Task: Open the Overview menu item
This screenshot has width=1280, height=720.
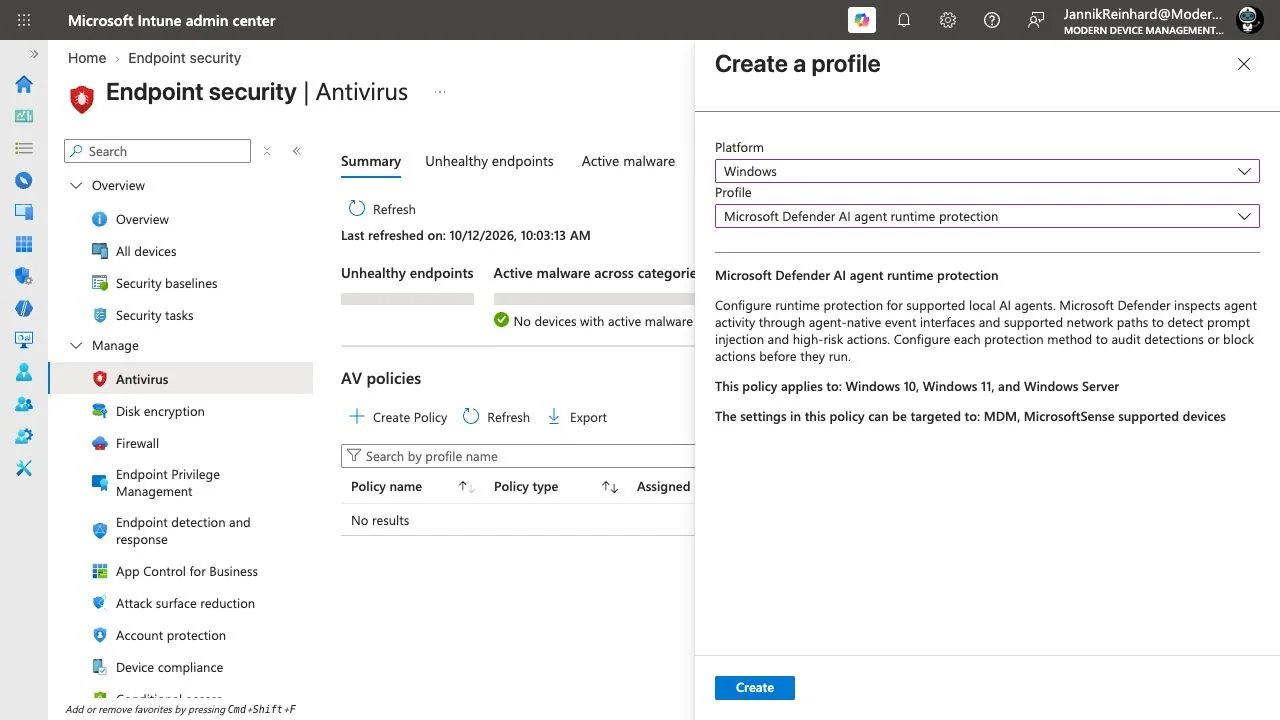Action: 142,219
